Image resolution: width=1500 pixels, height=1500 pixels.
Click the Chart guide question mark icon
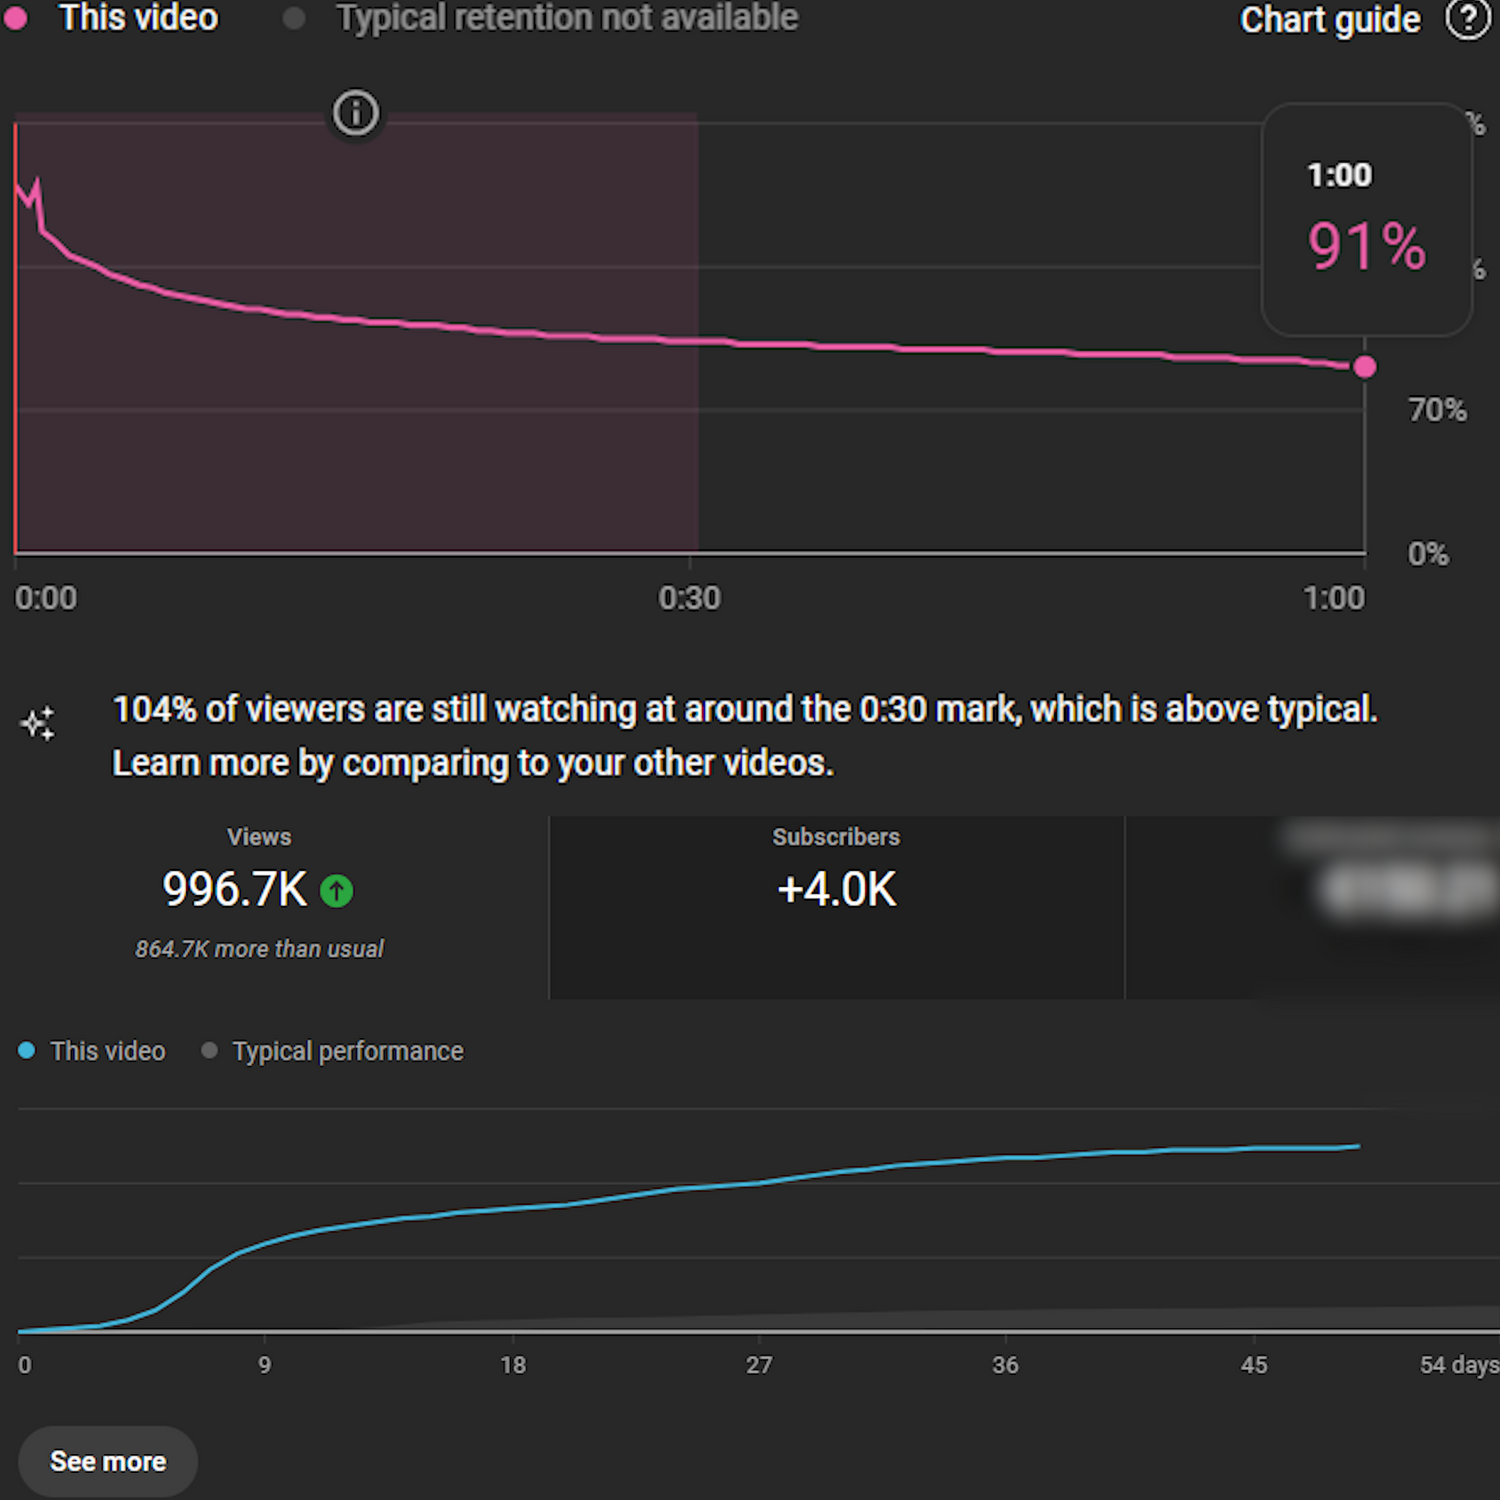tap(1467, 19)
